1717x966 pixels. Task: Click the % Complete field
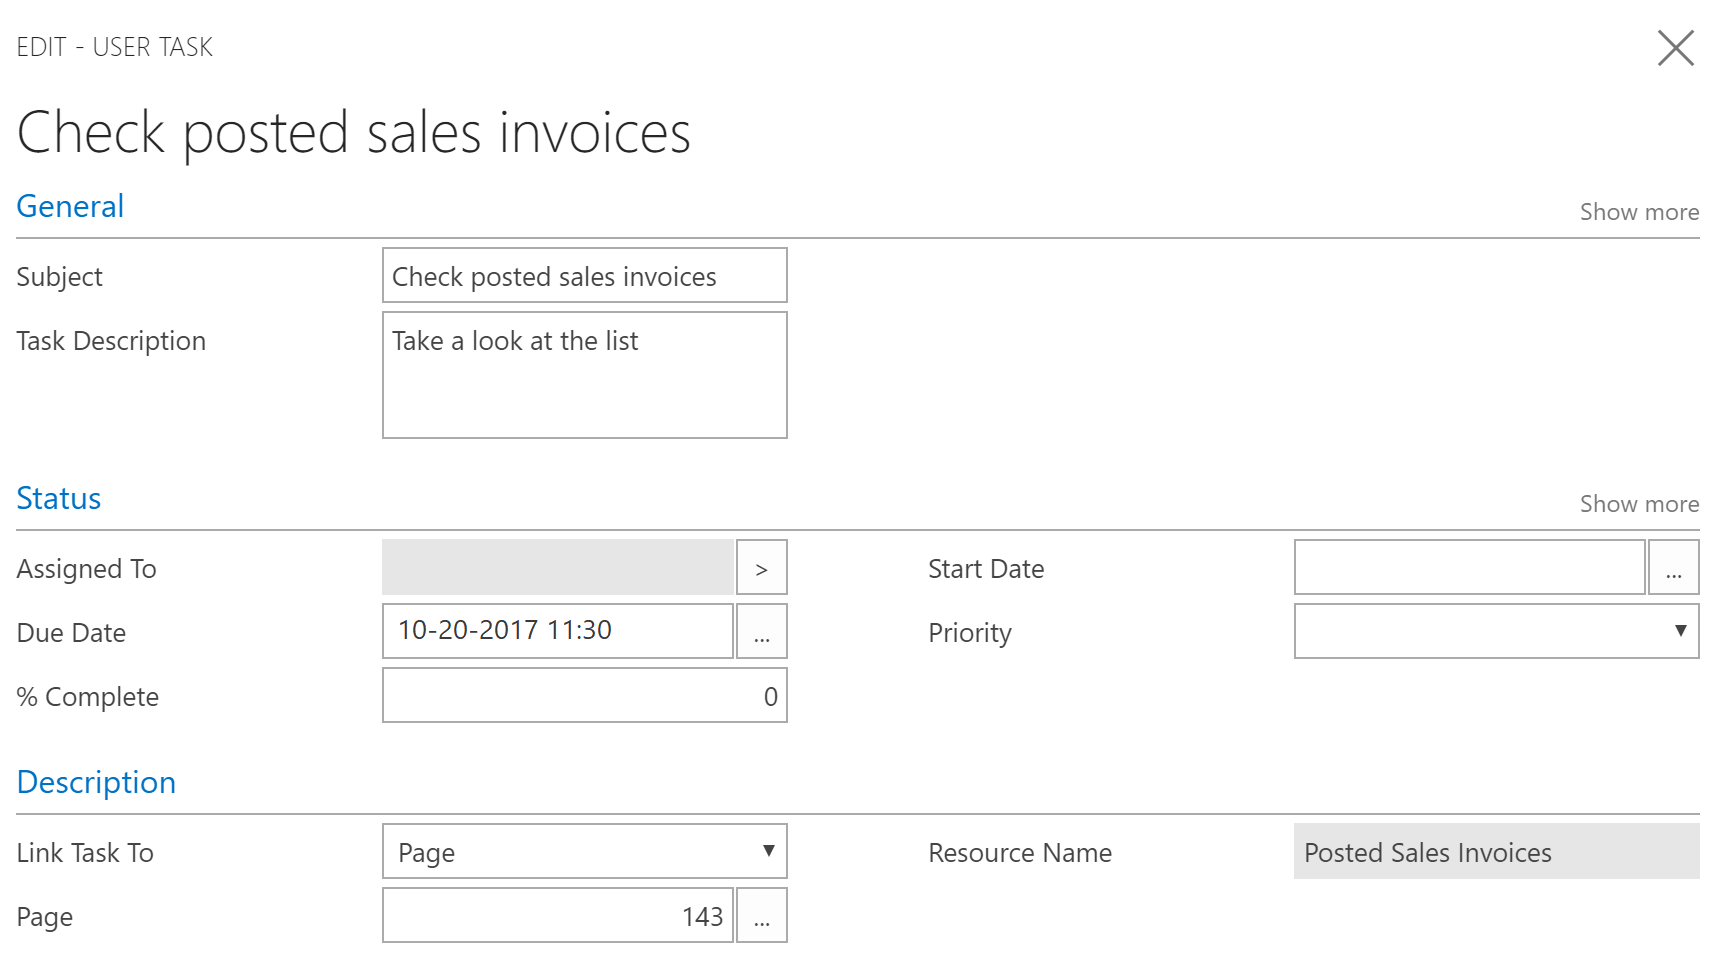[584, 695]
